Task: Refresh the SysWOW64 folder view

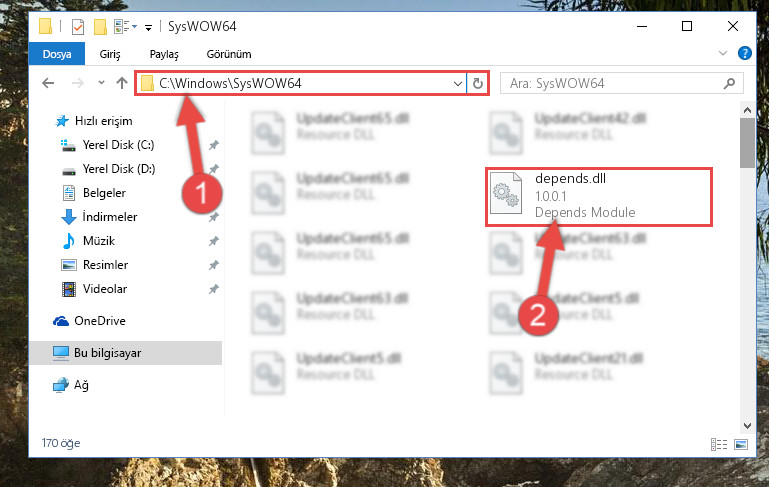Action: click(x=478, y=83)
